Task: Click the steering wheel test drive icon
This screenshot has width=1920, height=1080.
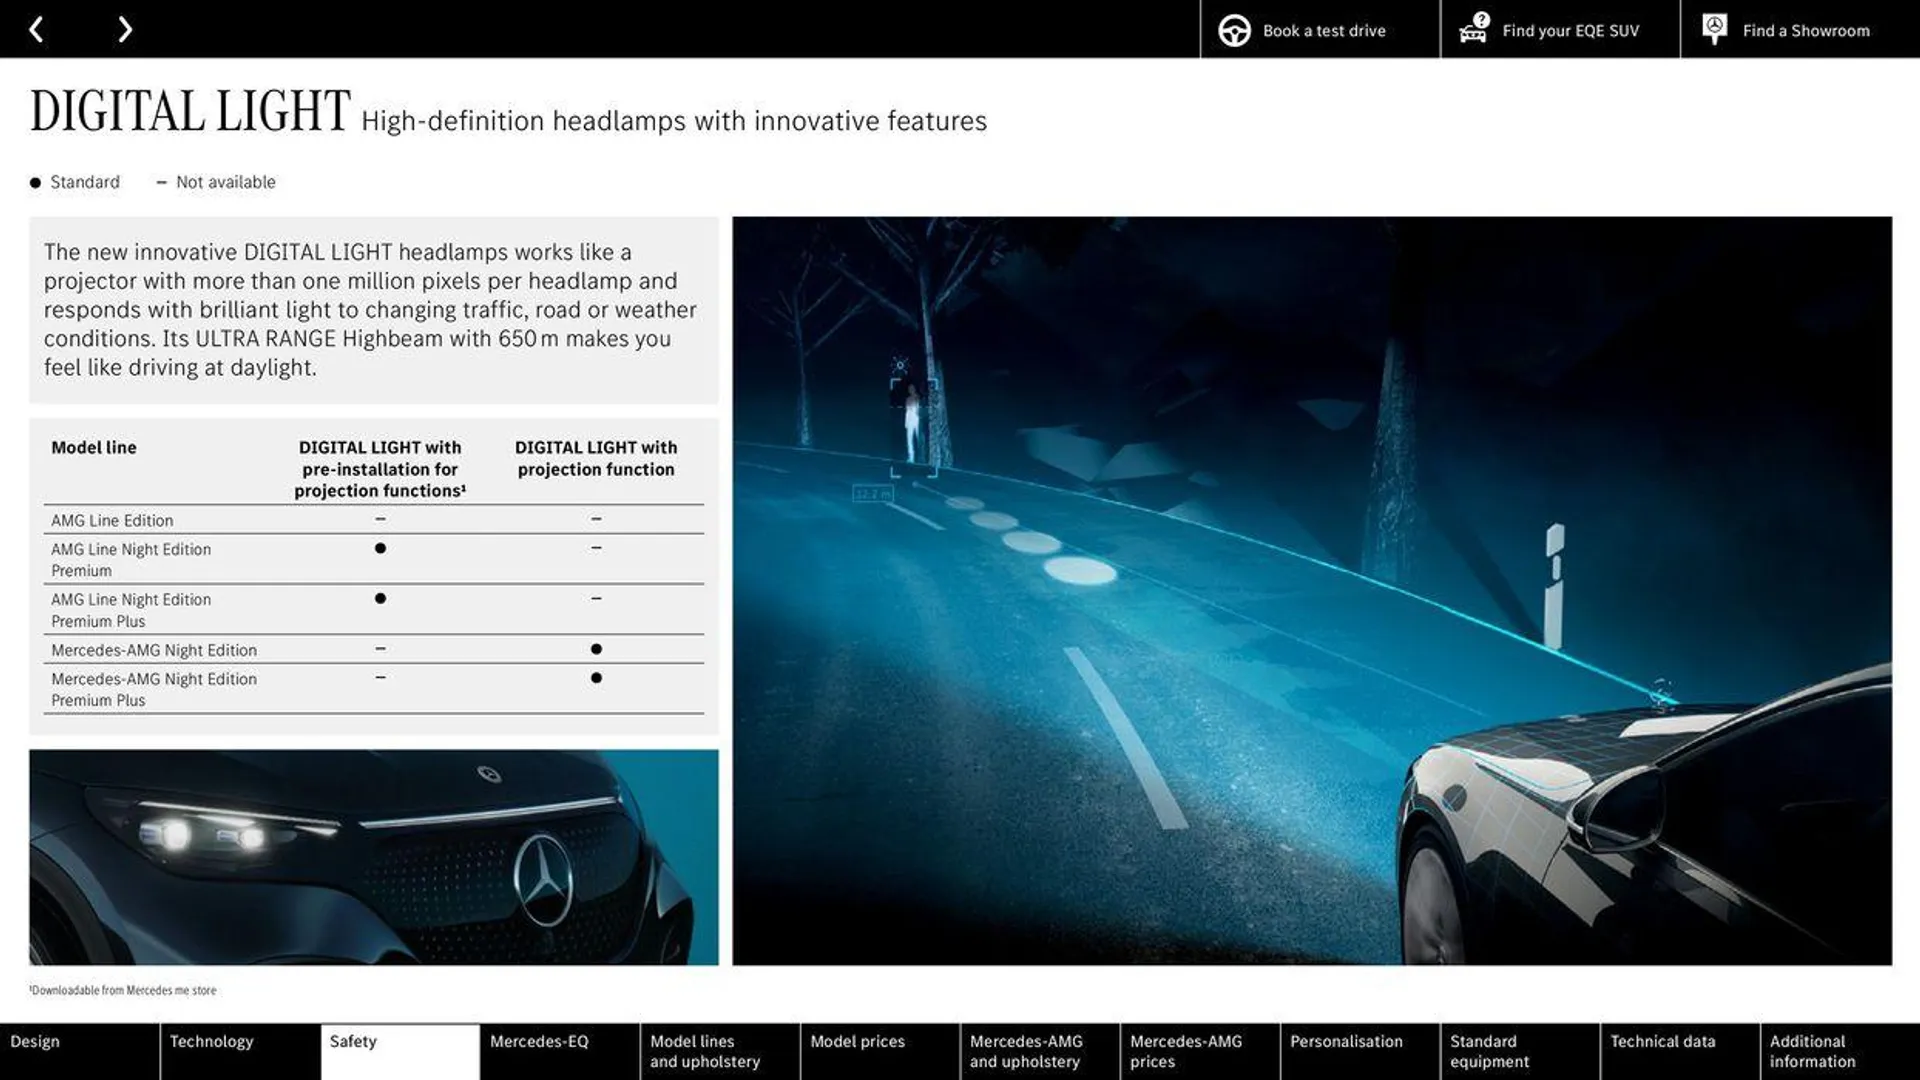Action: point(1234,30)
